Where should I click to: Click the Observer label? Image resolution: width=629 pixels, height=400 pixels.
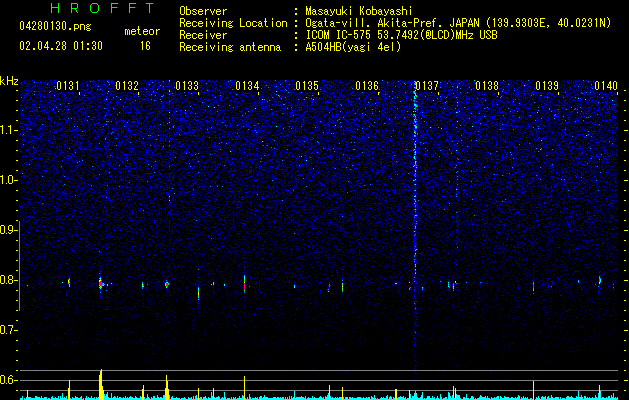[x=203, y=11]
